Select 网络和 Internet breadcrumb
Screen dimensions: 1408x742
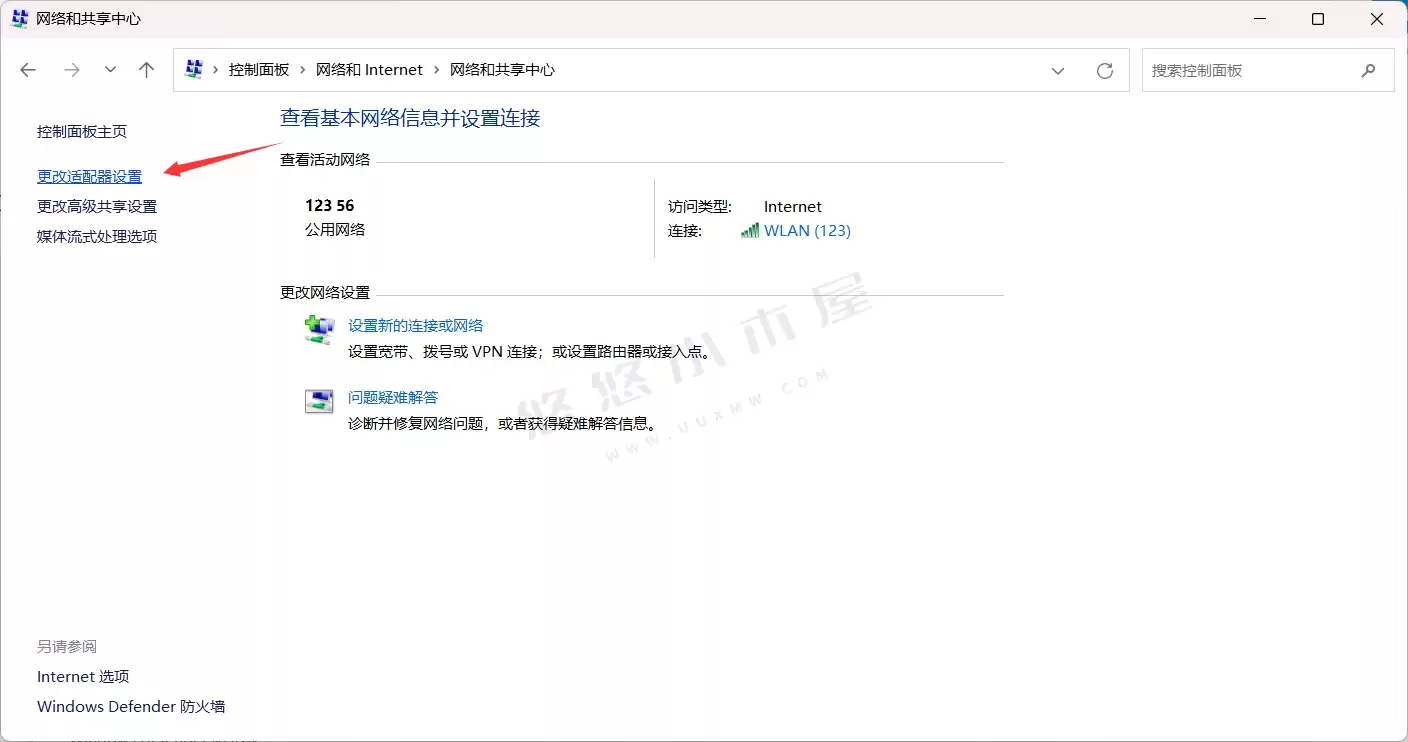[369, 70]
